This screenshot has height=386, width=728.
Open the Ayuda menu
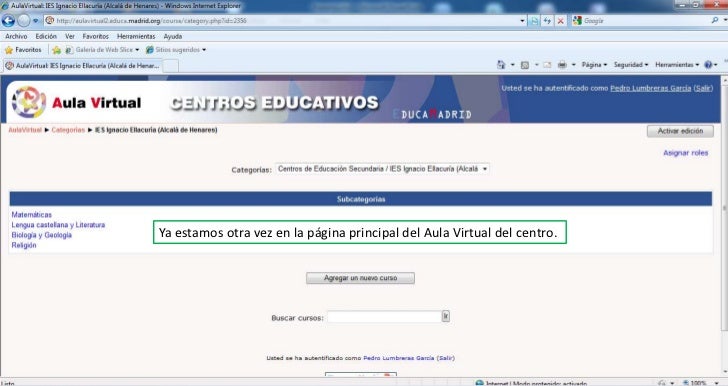[x=173, y=36]
